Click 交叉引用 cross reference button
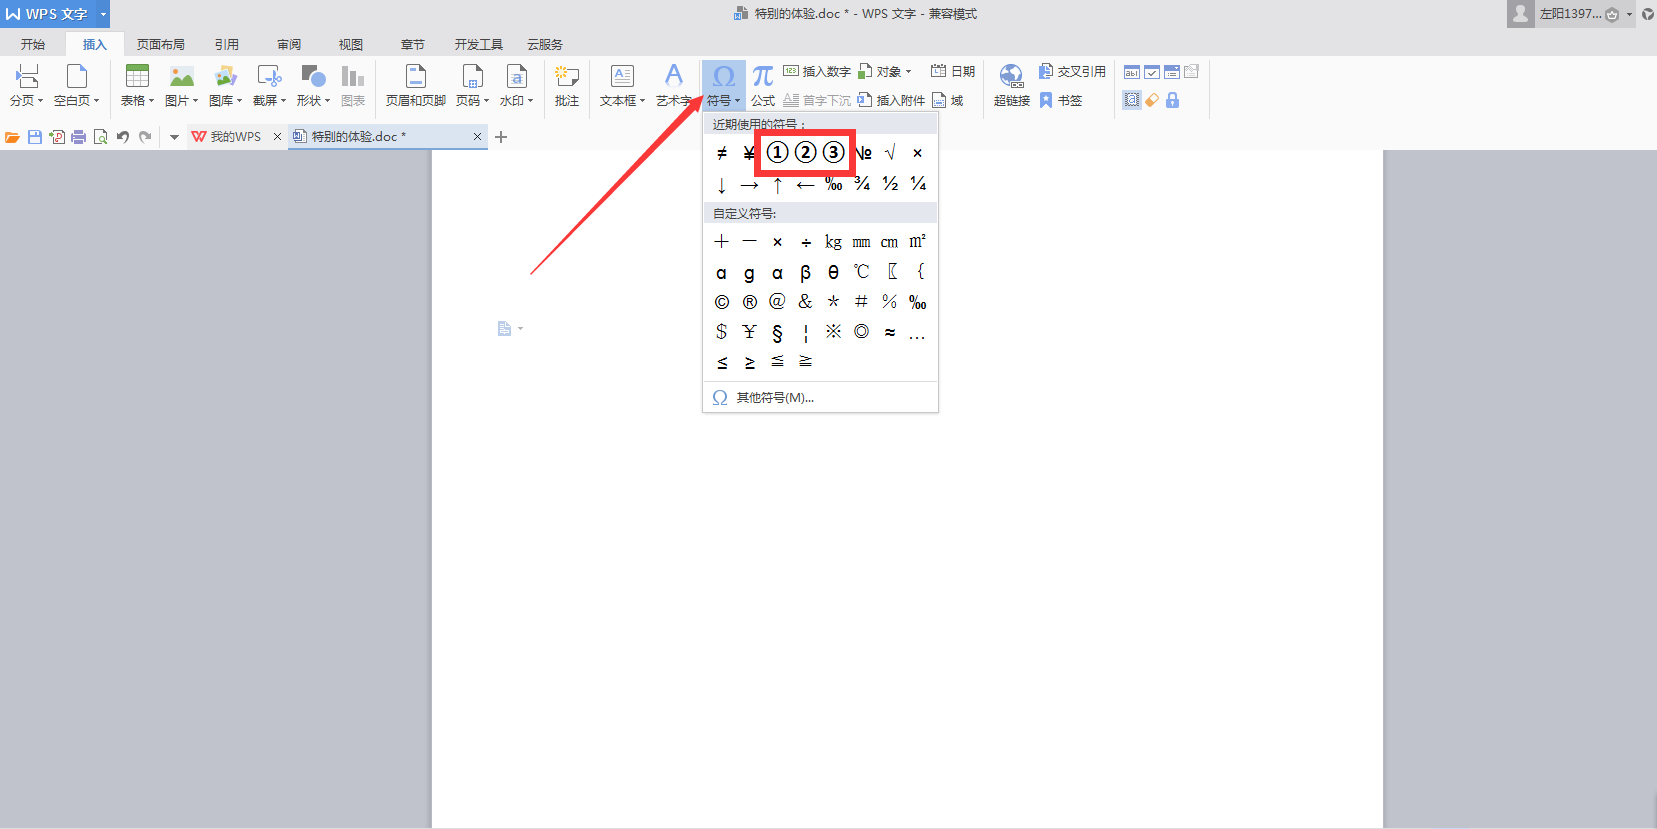Image resolution: width=1657 pixels, height=829 pixels. tap(1072, 72)
